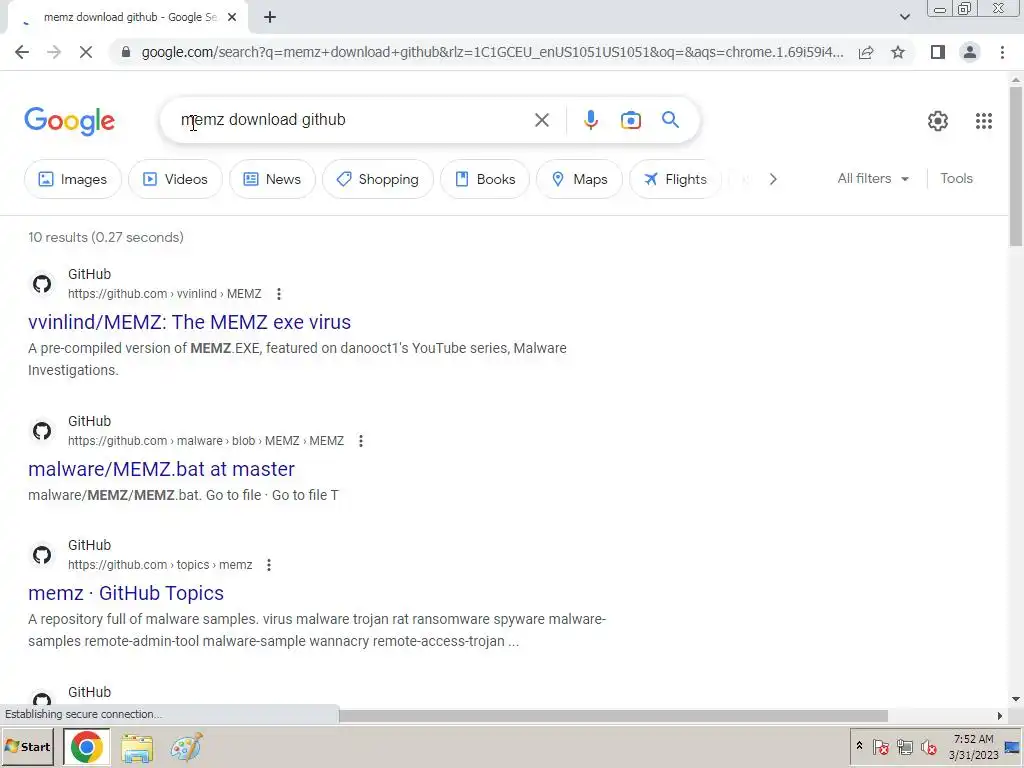This screenshot has width=1024, height=768.
Task: Open the Paint taskbar icon
Action: point(186,748)
